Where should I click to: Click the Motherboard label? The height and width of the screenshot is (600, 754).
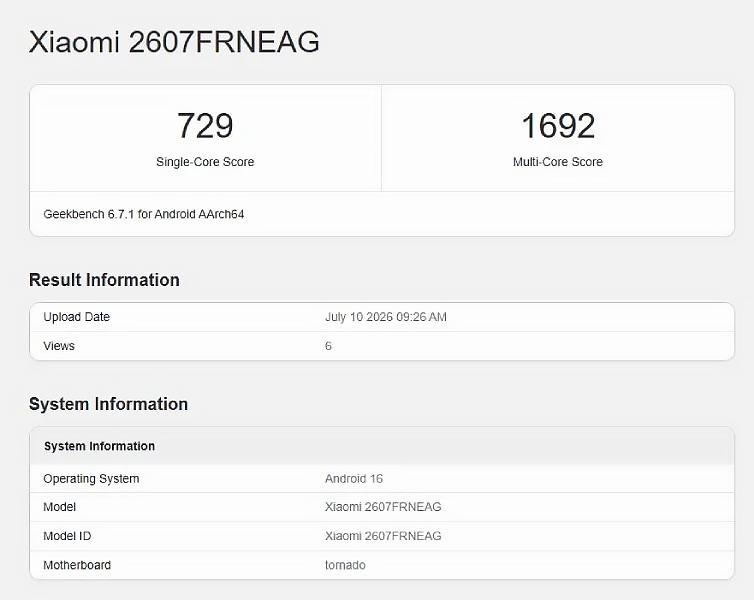pos(77,565)
